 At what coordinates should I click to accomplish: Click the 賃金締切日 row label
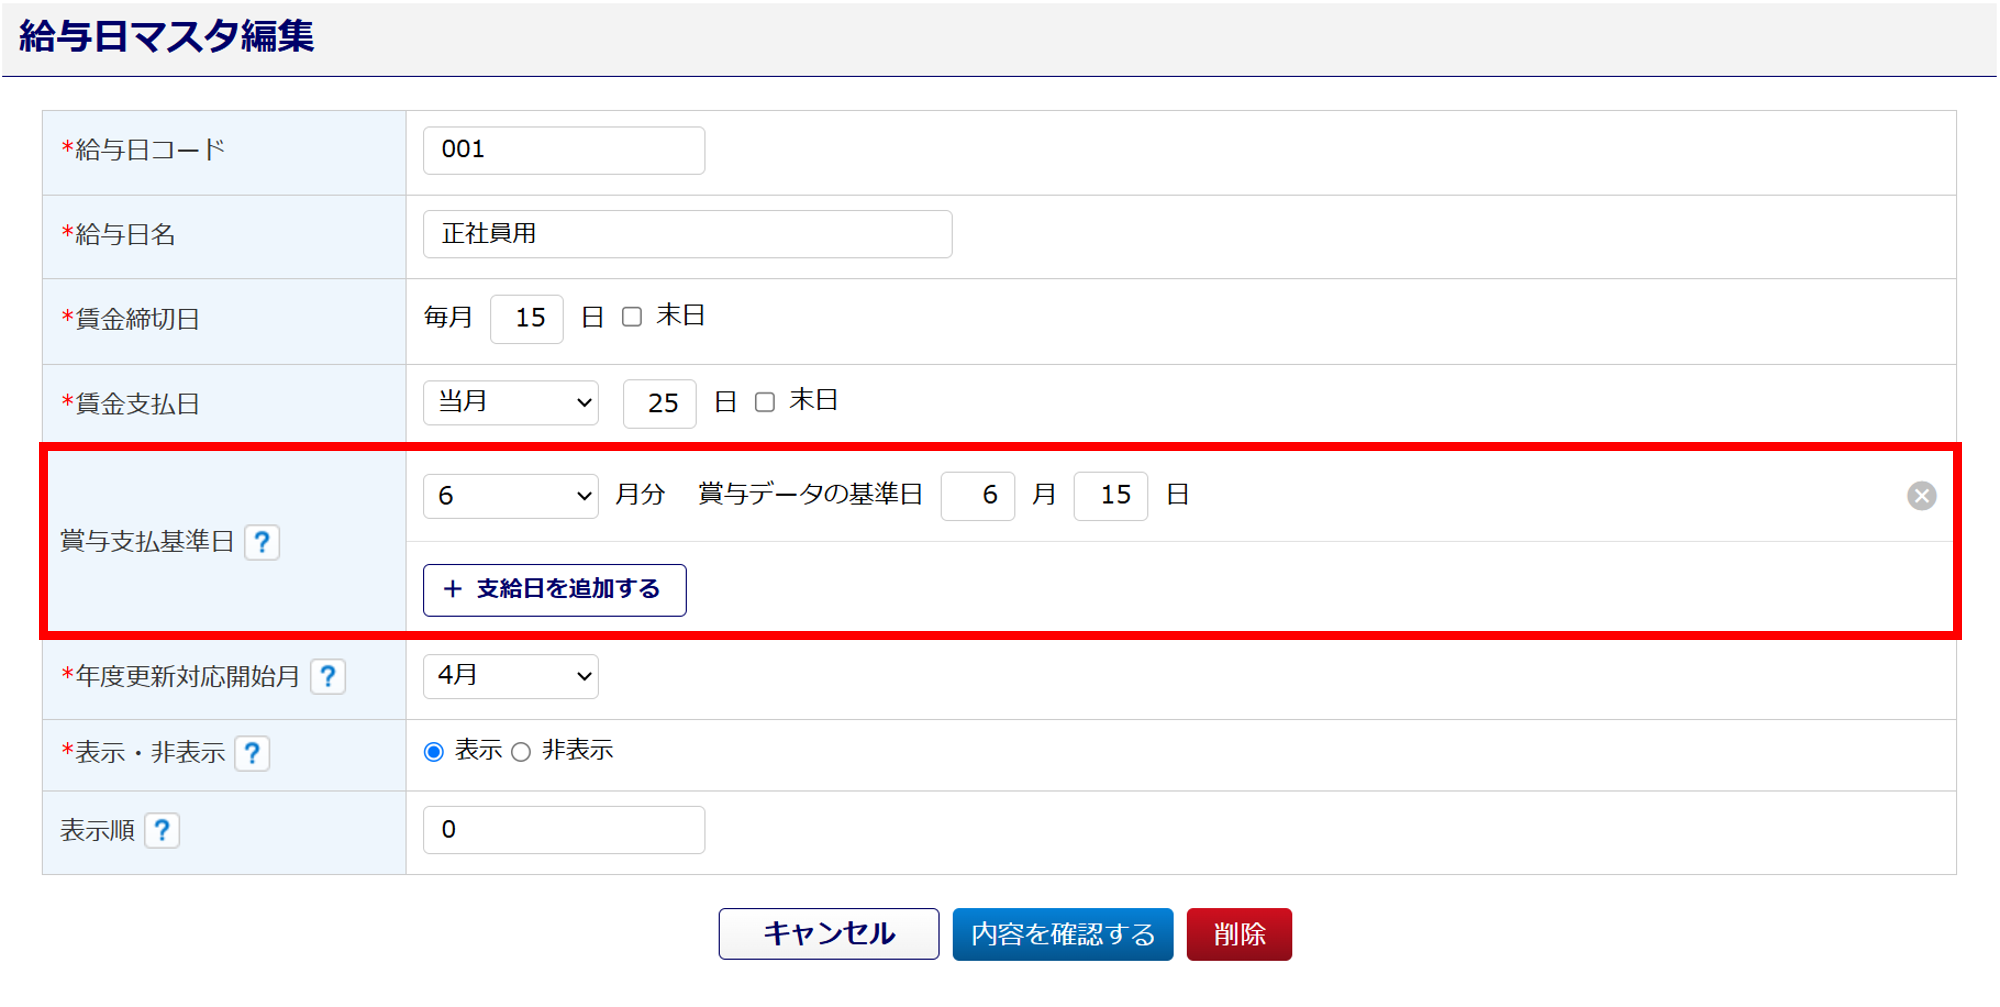[x=131, y=319]
